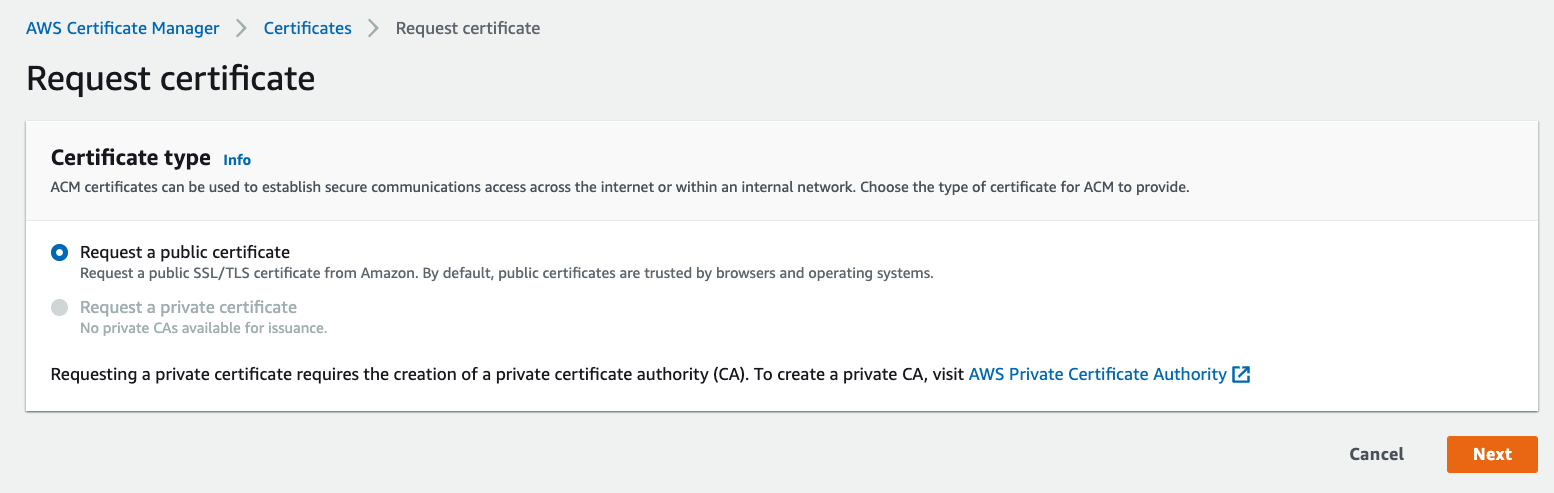
Task: Cancel the certificate request
Action: pos(1376,454)
